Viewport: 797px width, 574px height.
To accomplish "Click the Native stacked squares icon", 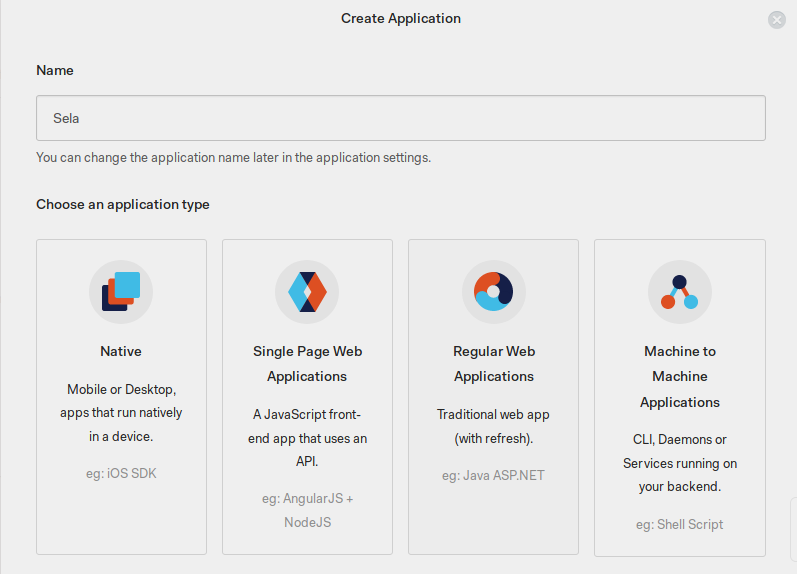I will point(121,292).
